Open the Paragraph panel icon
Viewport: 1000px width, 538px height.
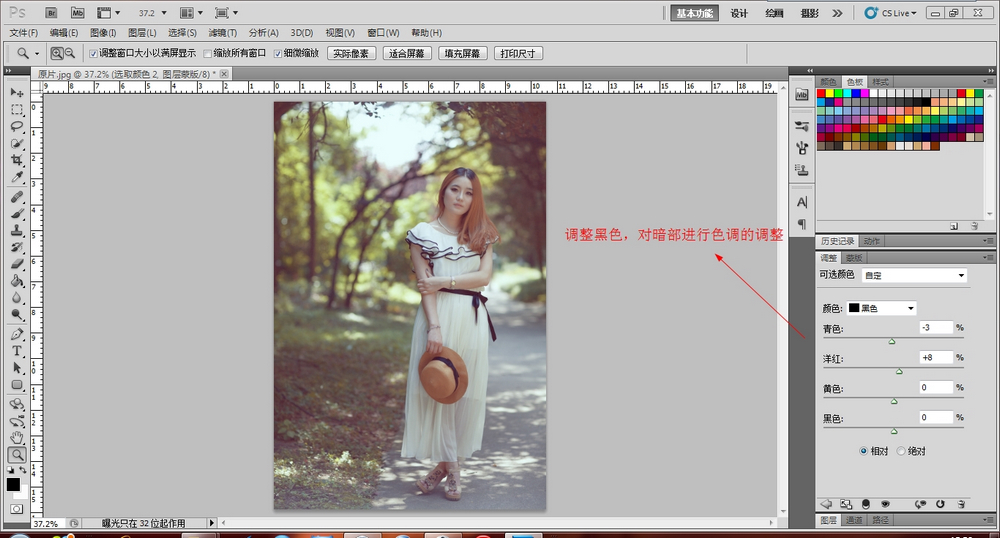coord(802,224)
